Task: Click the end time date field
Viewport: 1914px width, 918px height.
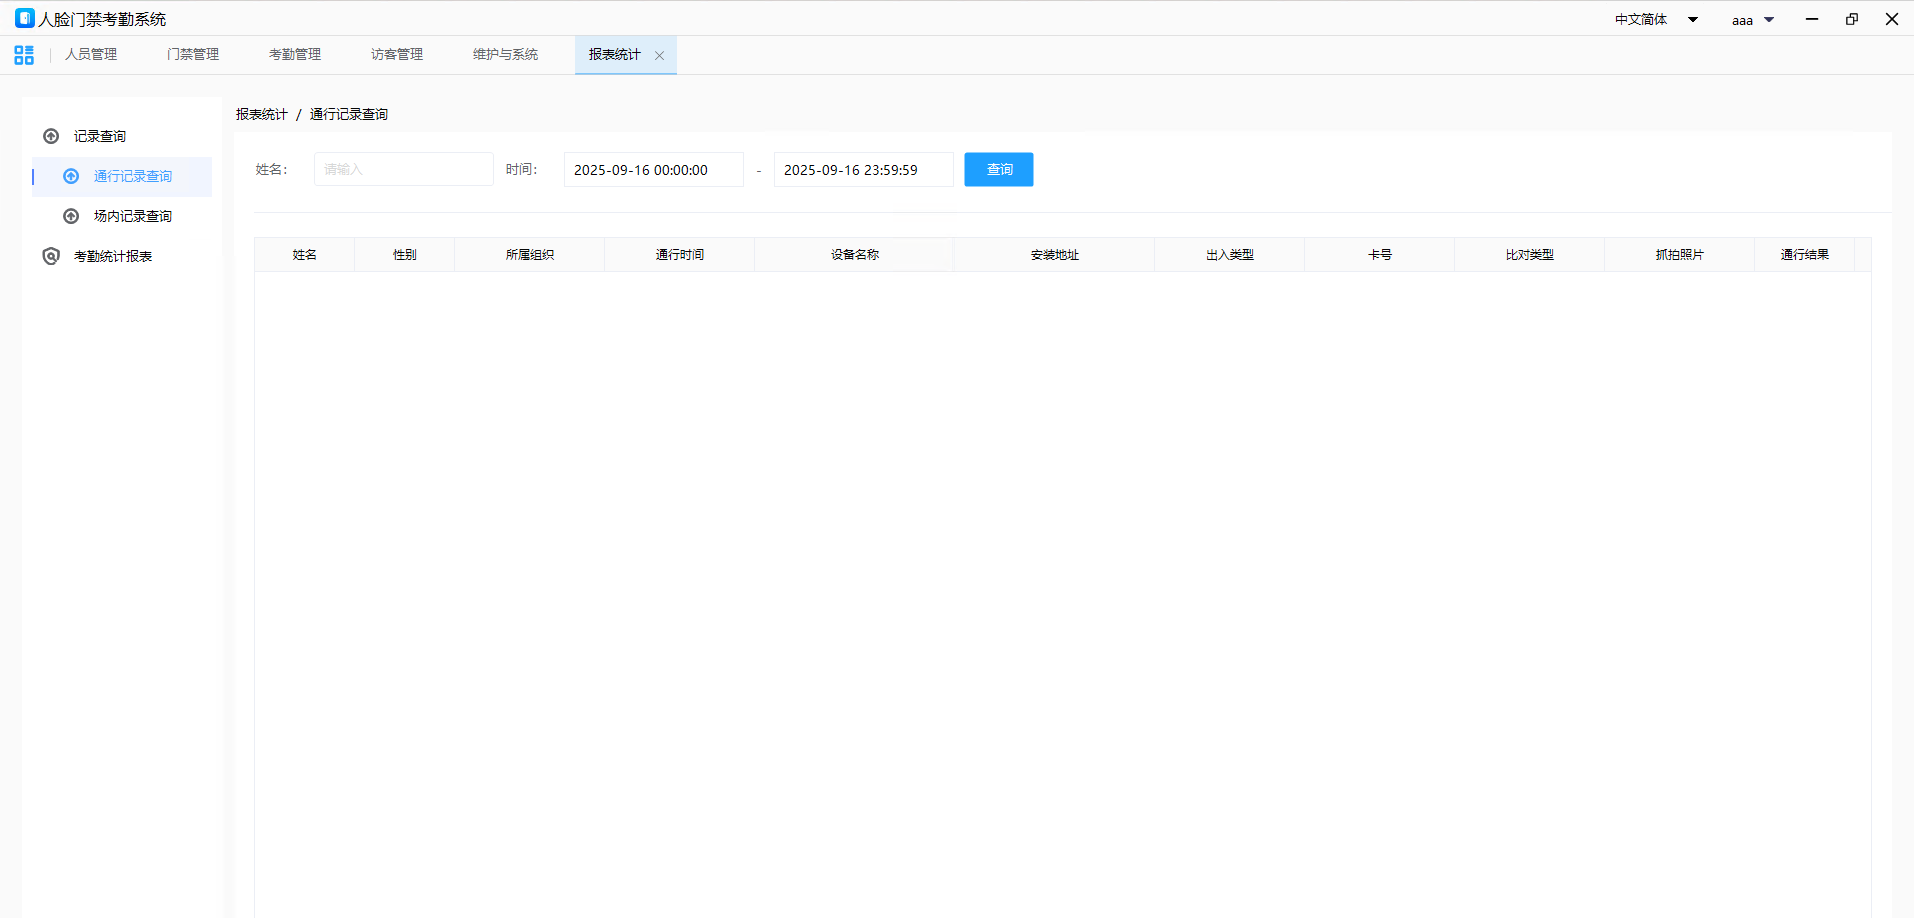Action: (x=863, y=170)
